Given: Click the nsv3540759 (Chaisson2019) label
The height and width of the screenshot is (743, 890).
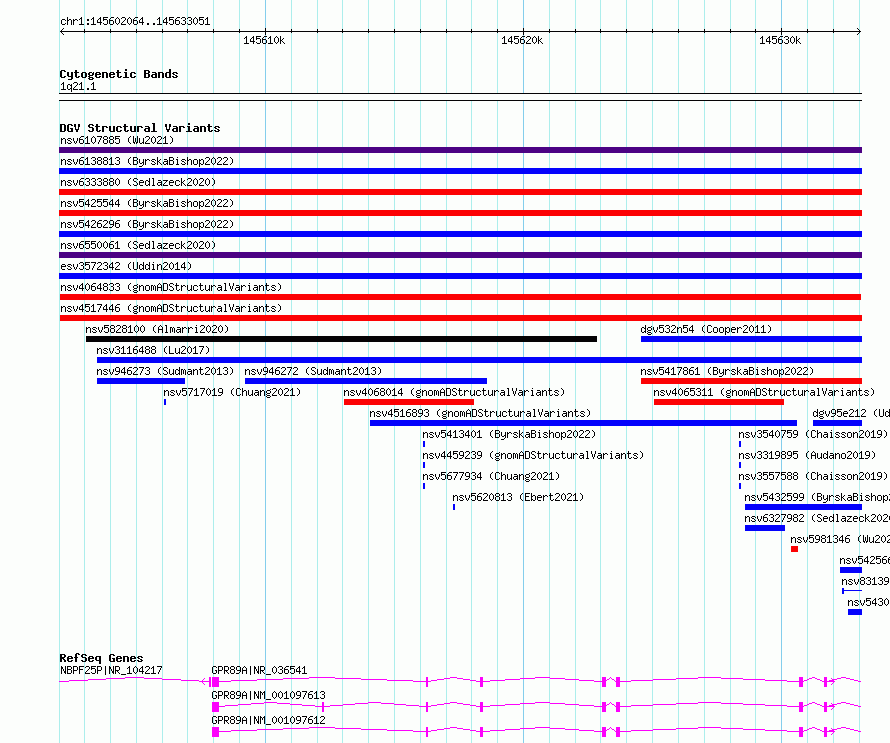Looking at the screenshot, I should [x=813, y=434].
